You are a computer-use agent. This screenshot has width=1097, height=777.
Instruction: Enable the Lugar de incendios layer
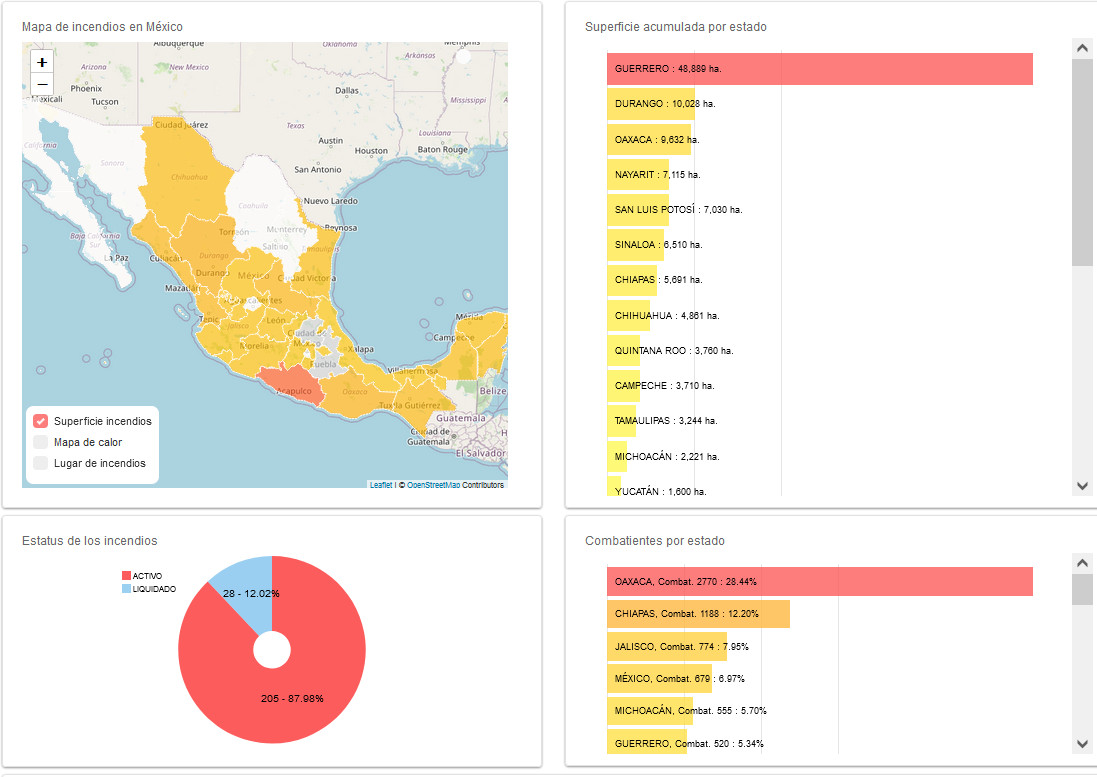(x=41, y=463)
